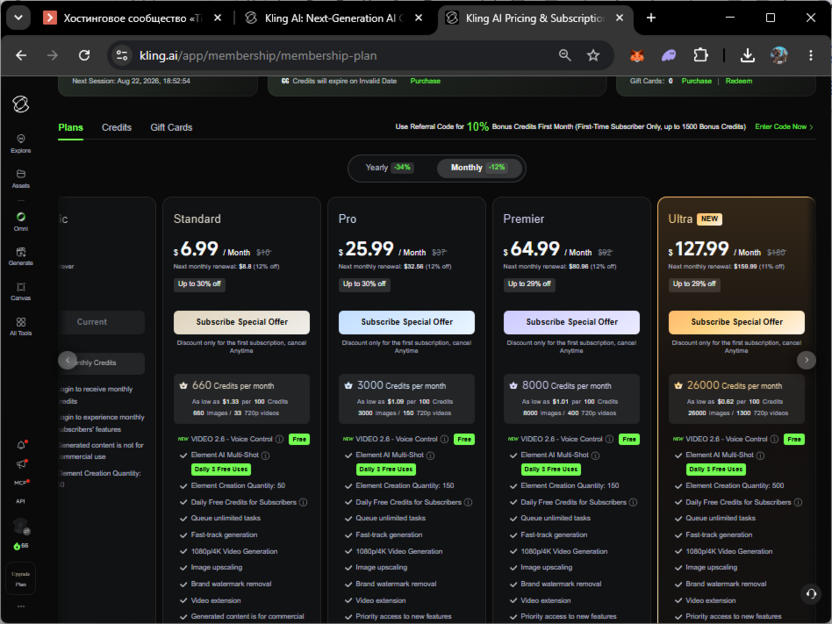Viewport: 832px width, 624px height.
Task: Click Purchase next to credits expiry
Action: 425,81
